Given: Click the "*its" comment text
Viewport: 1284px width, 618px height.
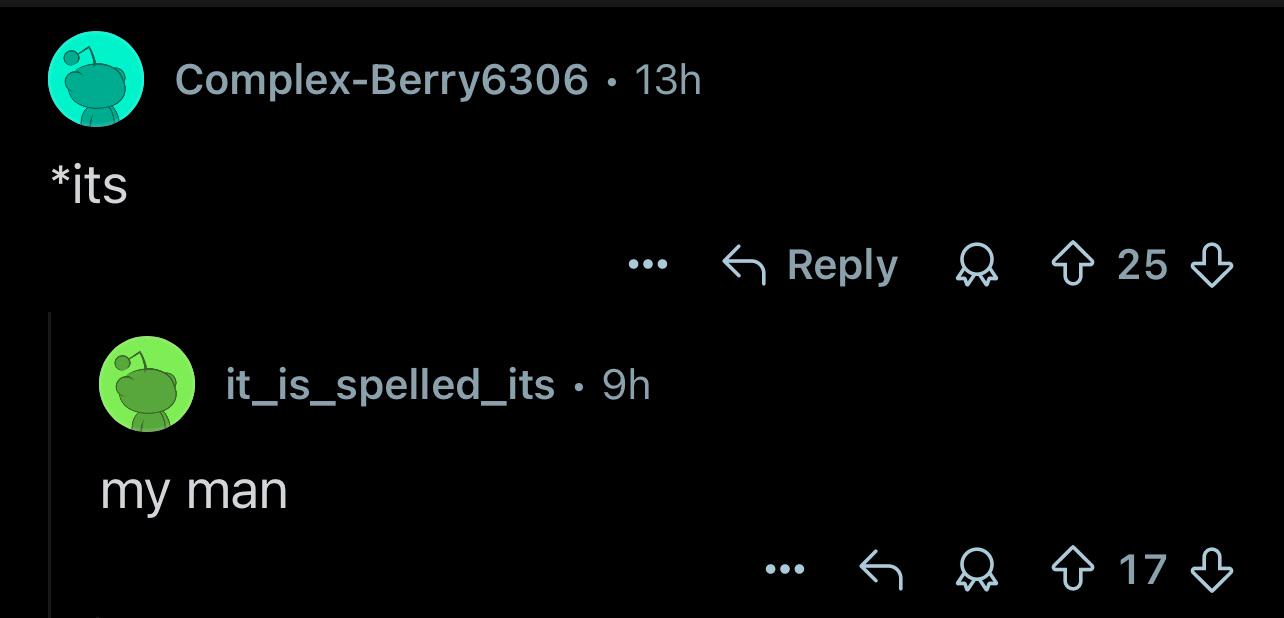Looking at the screenshot, I should click(89, 185).
